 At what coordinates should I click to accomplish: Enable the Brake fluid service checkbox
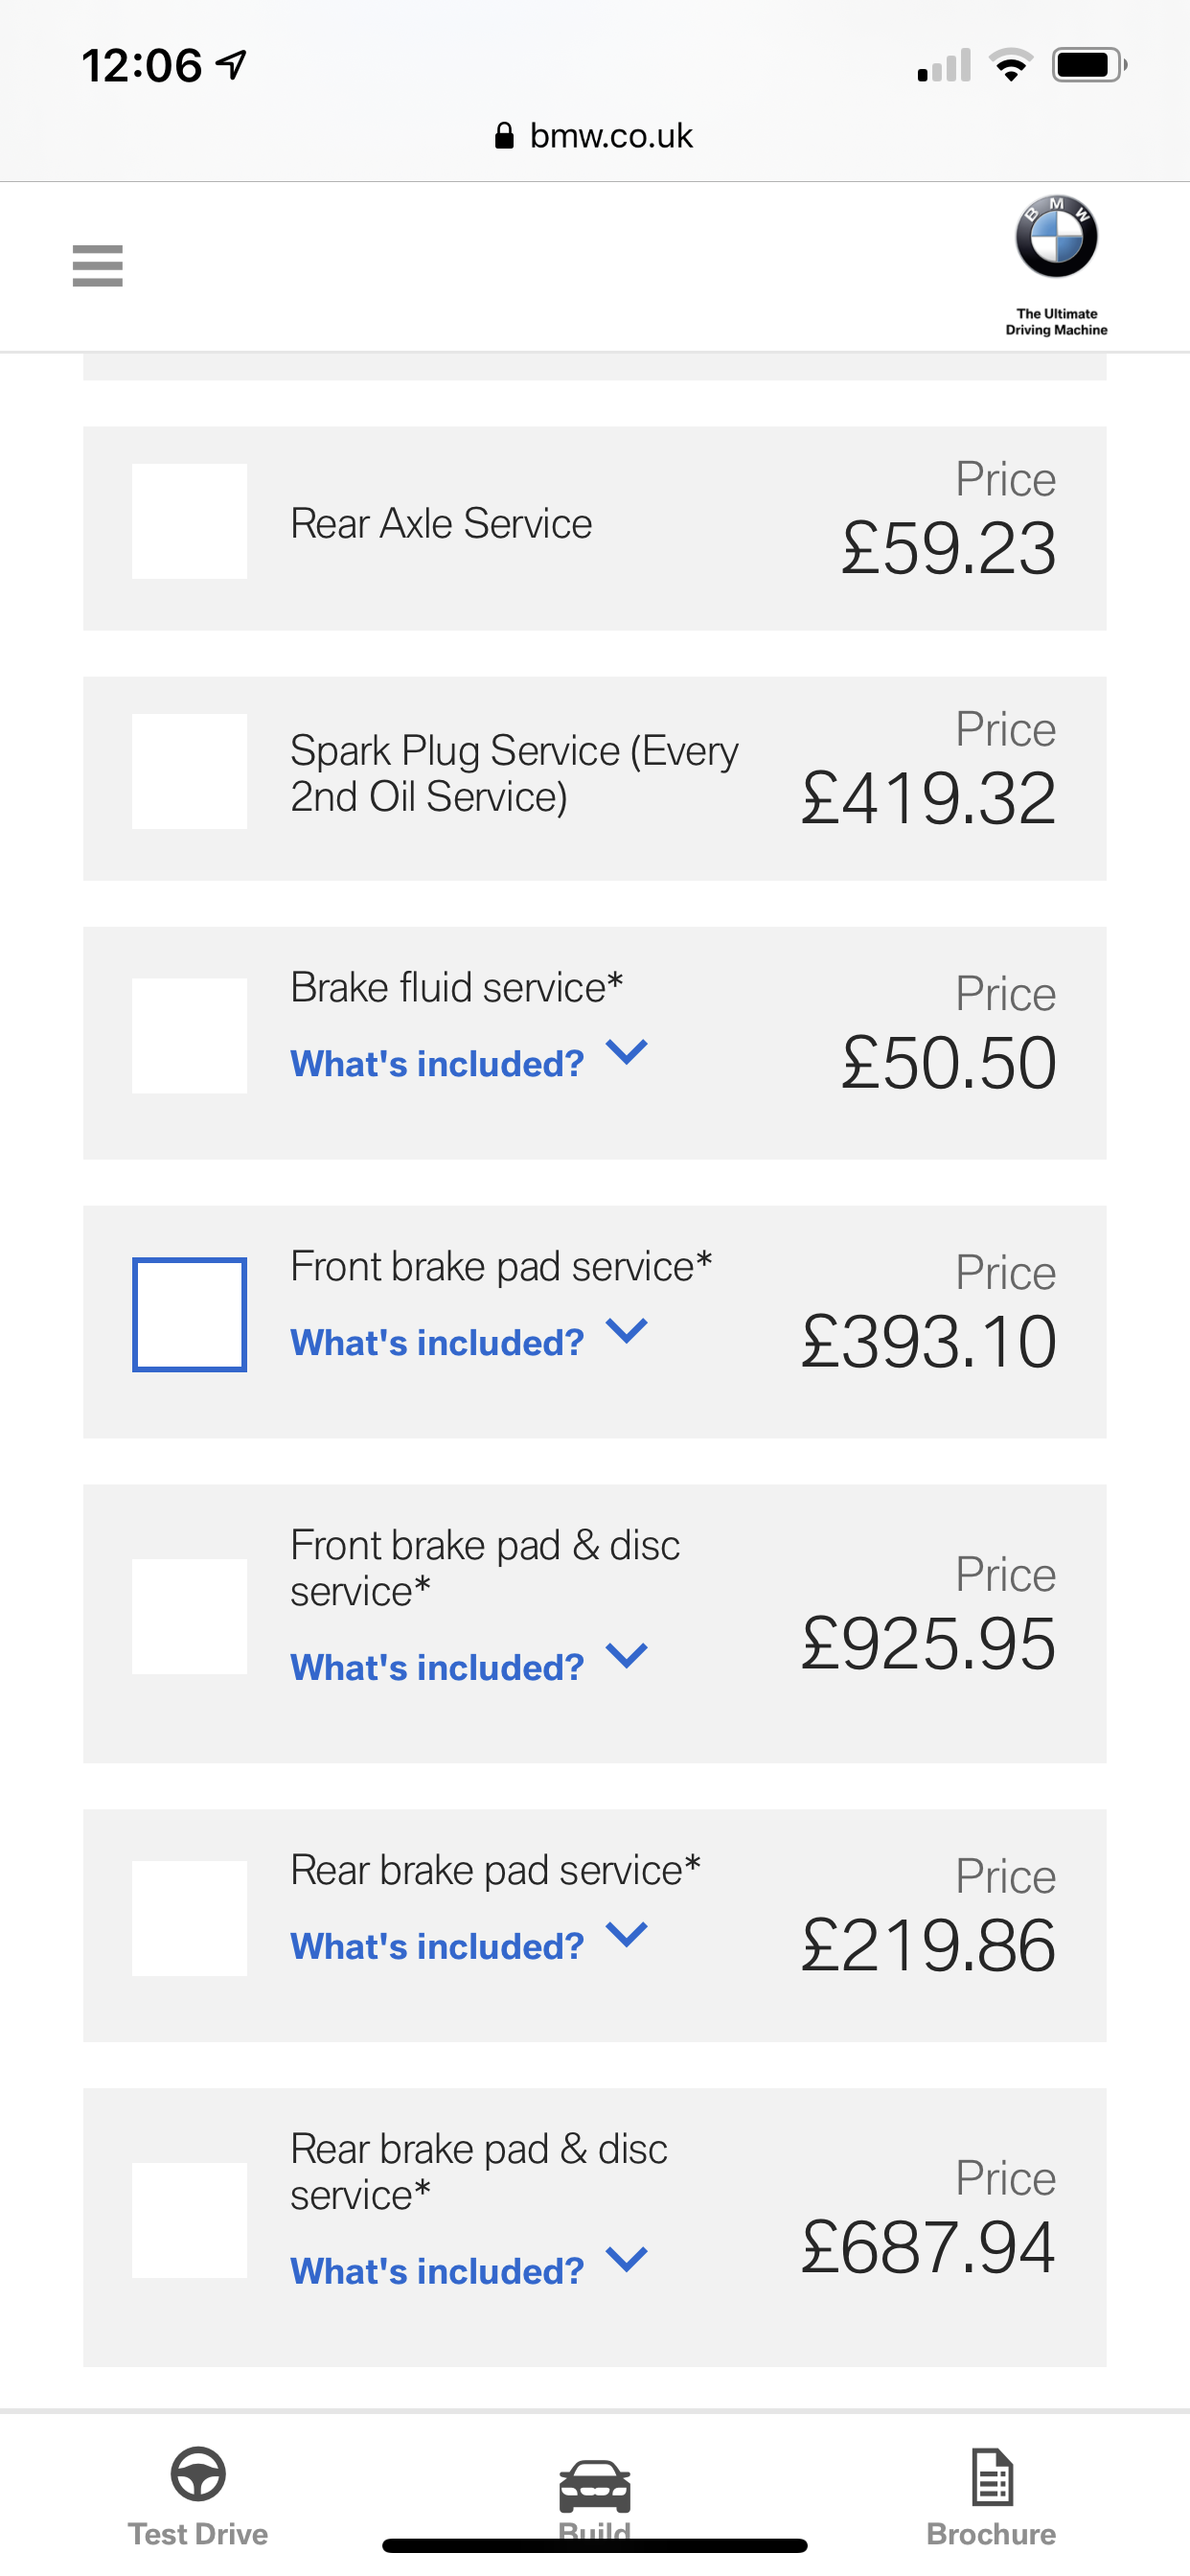tap(189, 1035)
